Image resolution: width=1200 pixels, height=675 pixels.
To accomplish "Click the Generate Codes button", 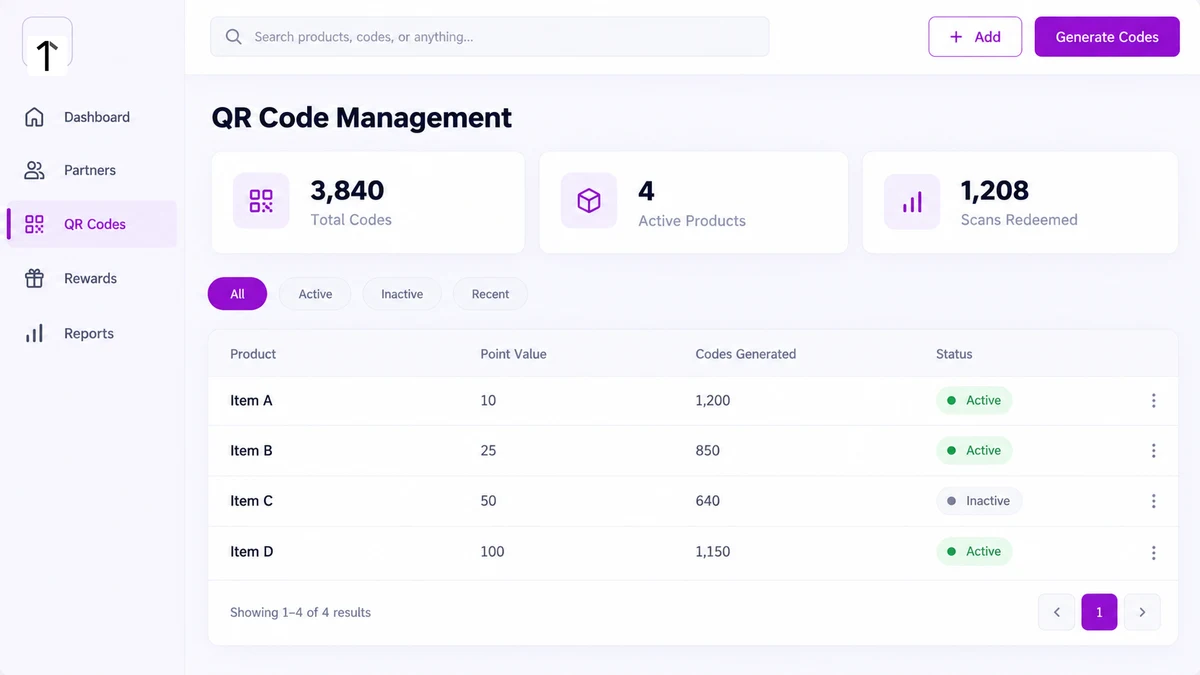I will coord(1107,37).
